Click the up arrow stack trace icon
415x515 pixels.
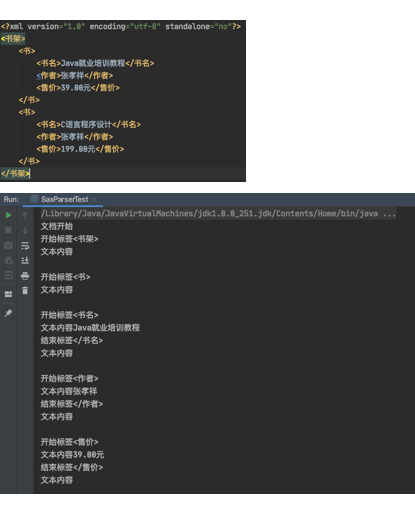click(x=25, y=216)
